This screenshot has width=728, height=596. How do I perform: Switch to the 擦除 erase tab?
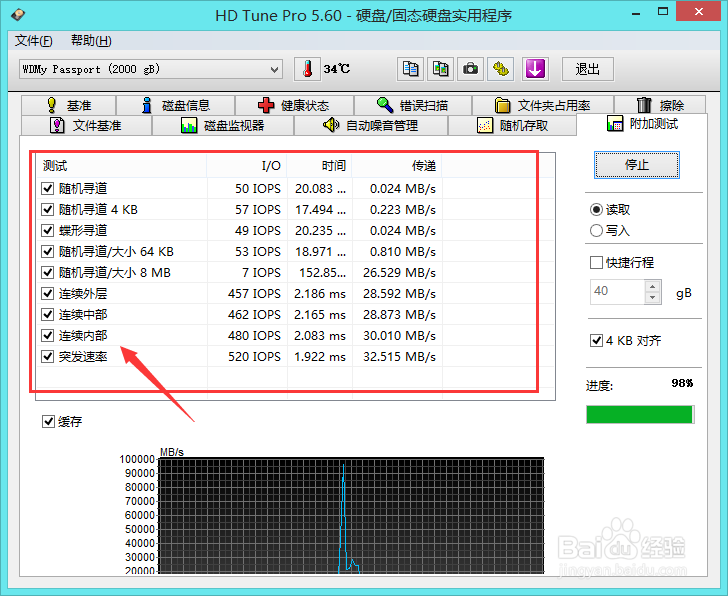click(x=660, y=105)
